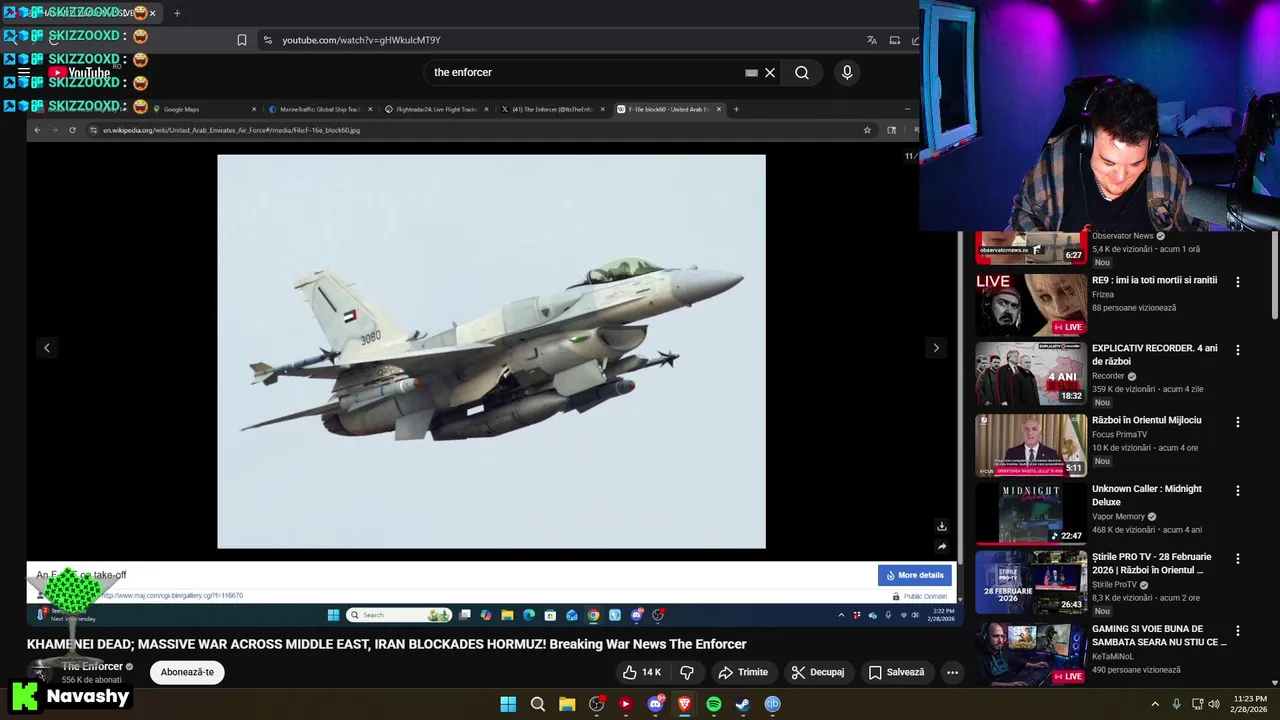1280x720 pixels.
Task: Open the on-screen keyboard icon in the search box
Action: click(x=751, y=73)
